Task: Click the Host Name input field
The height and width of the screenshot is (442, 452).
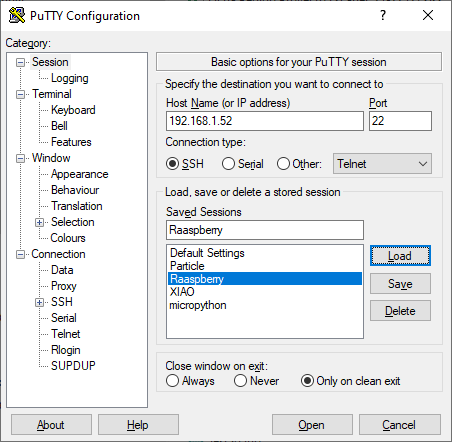Action: (x=265, y=121)
